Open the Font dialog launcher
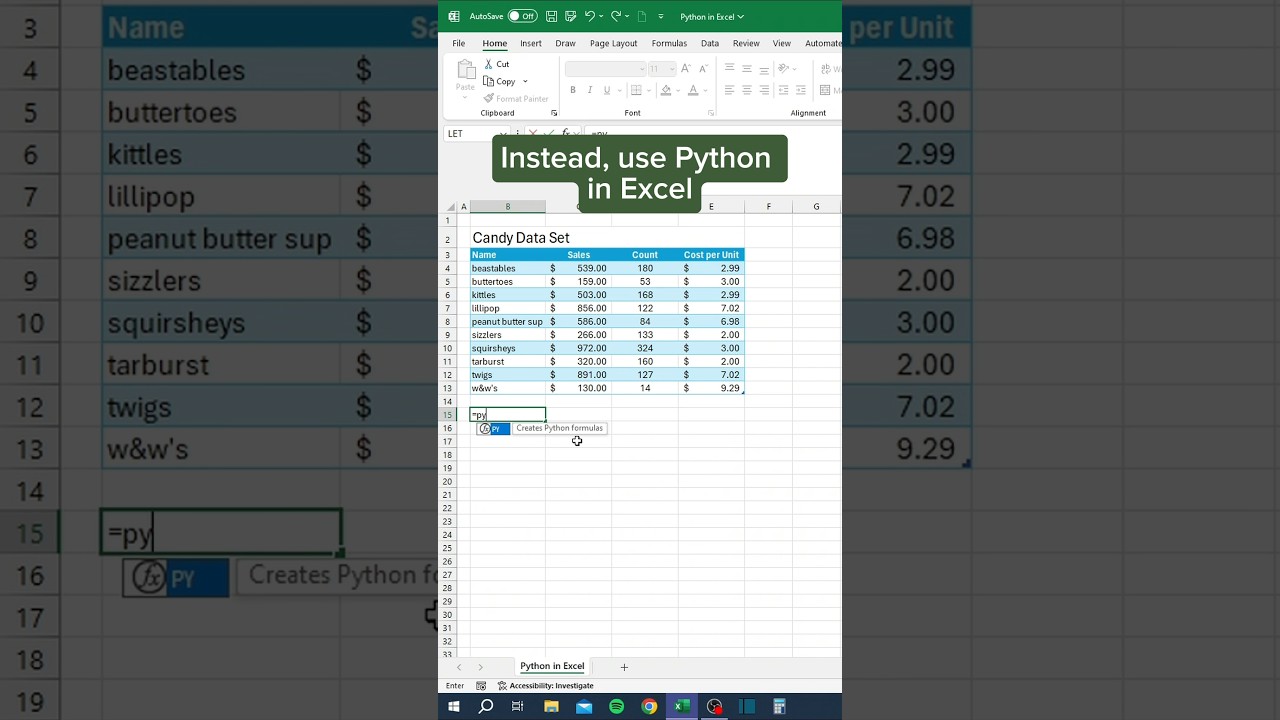Viewport: 1280px width, 720px height. point(711,113)
